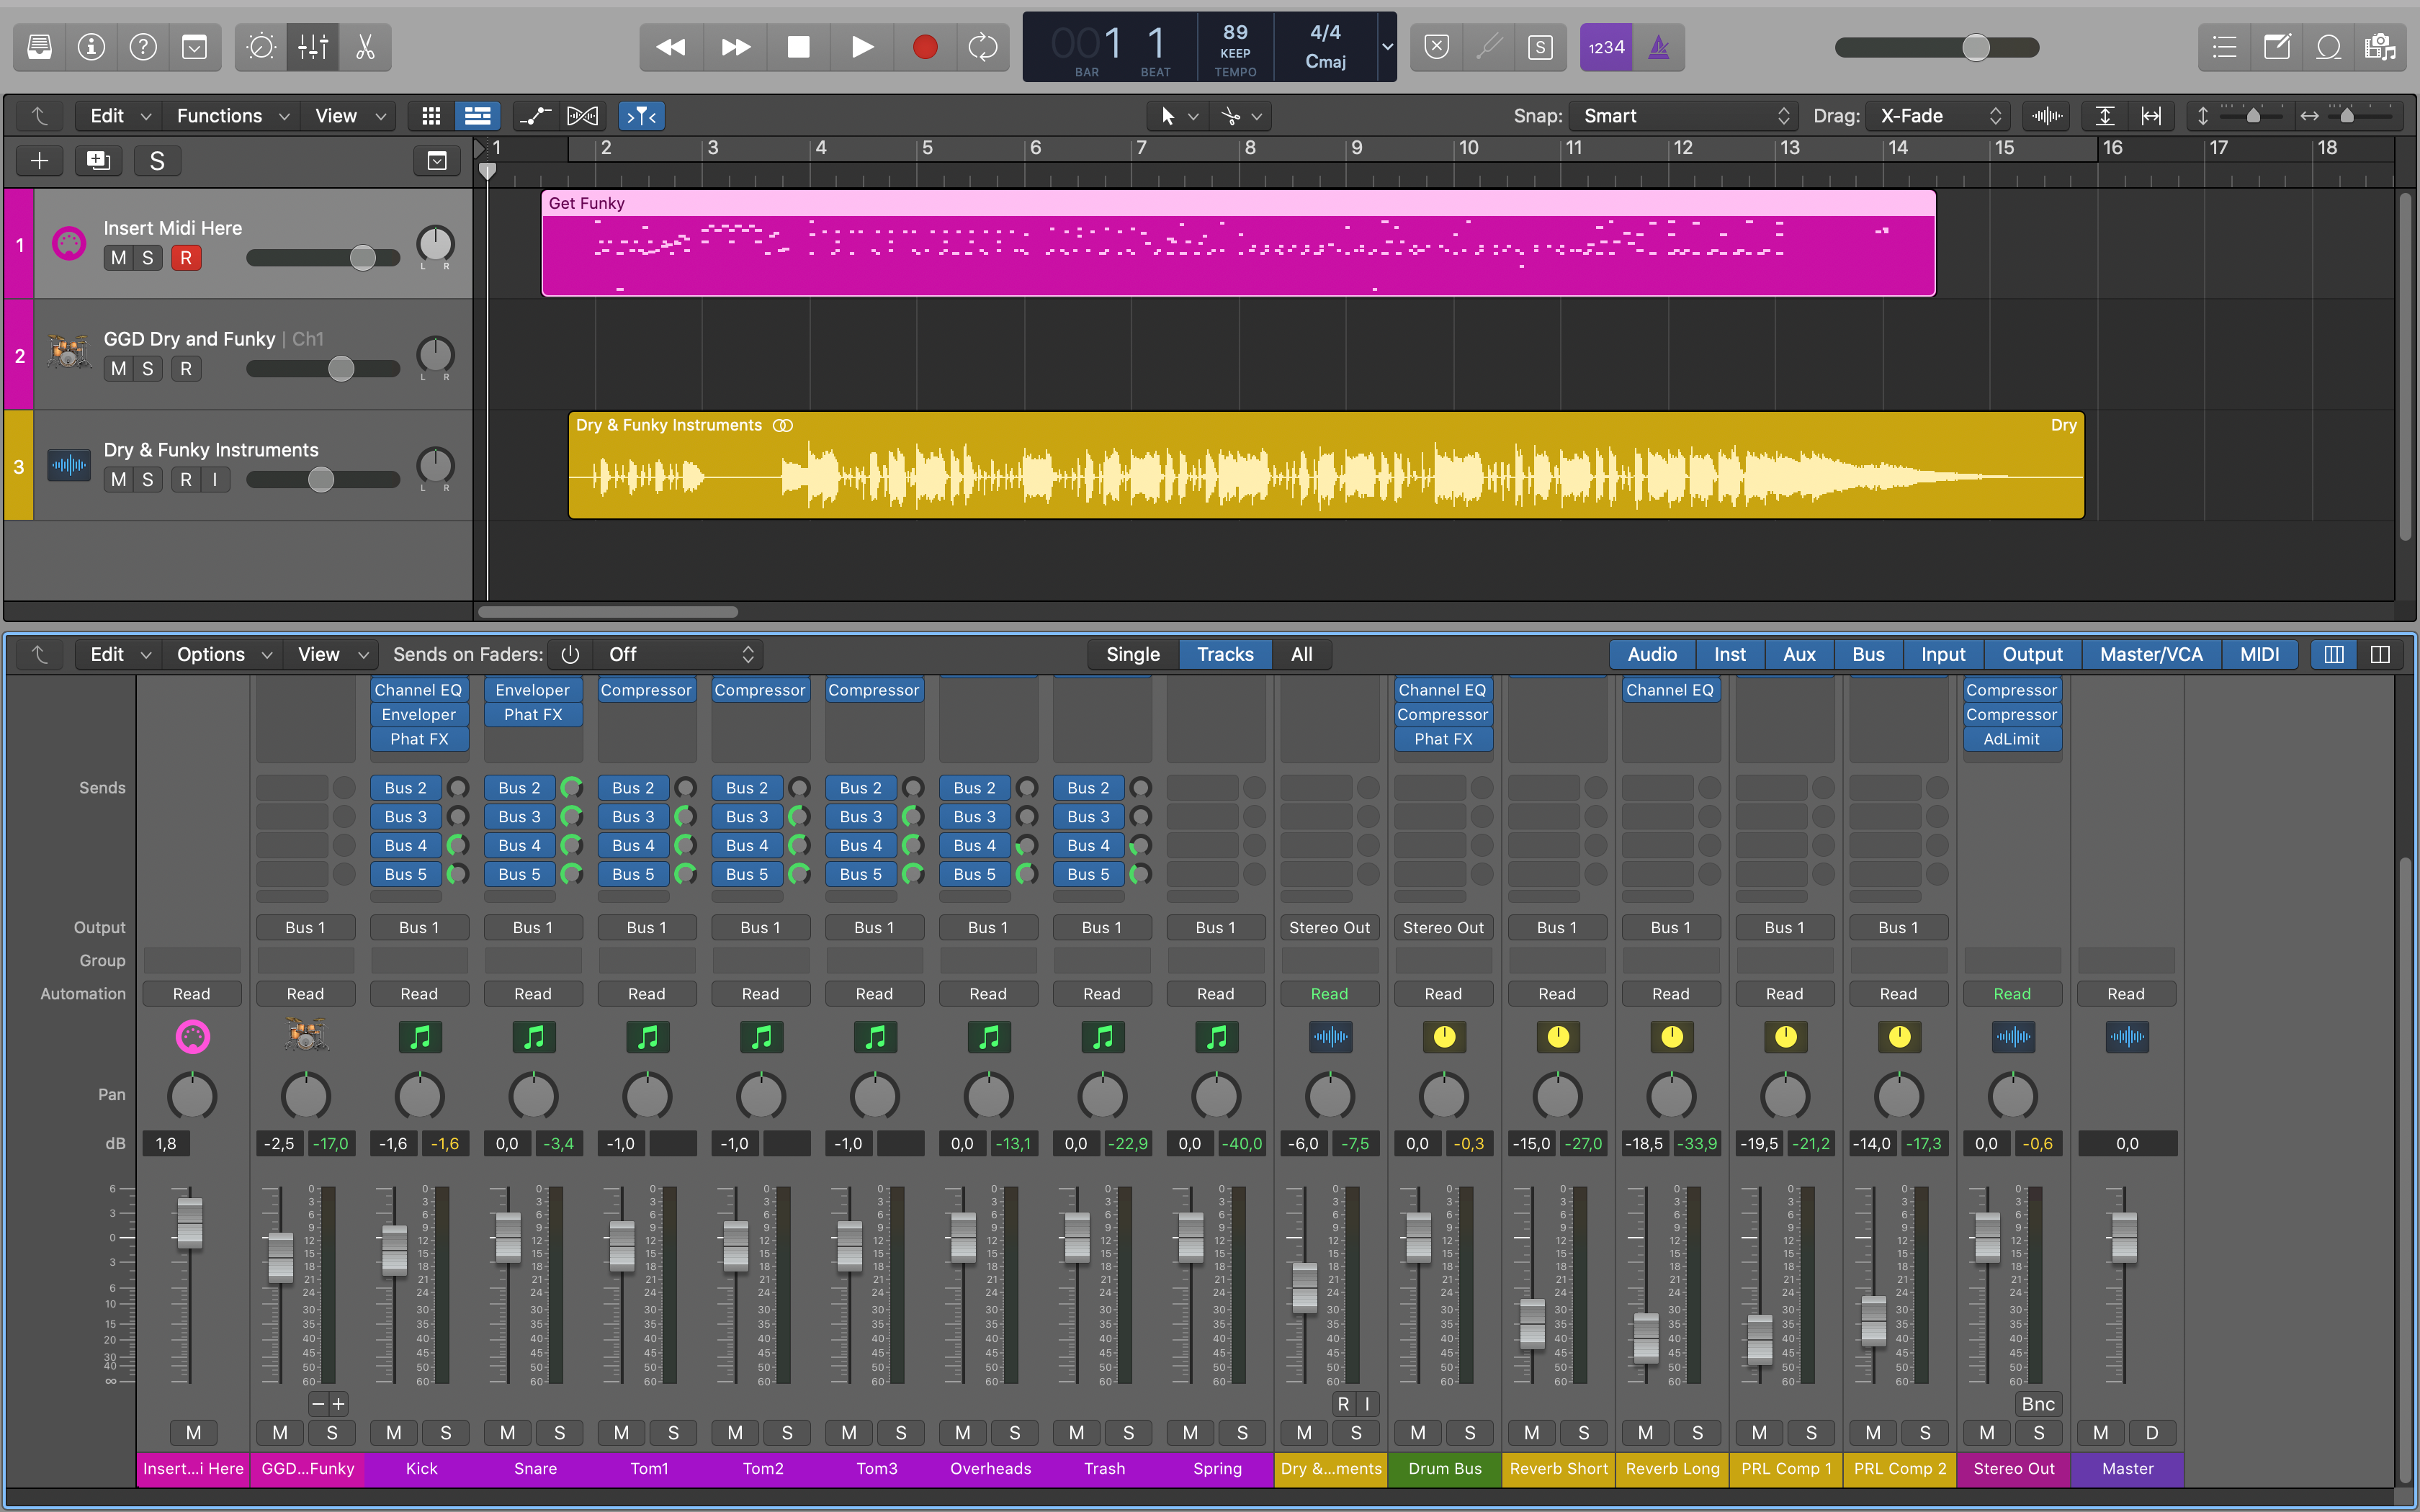Toggle the Cycle mode button

tap(982, 47)
